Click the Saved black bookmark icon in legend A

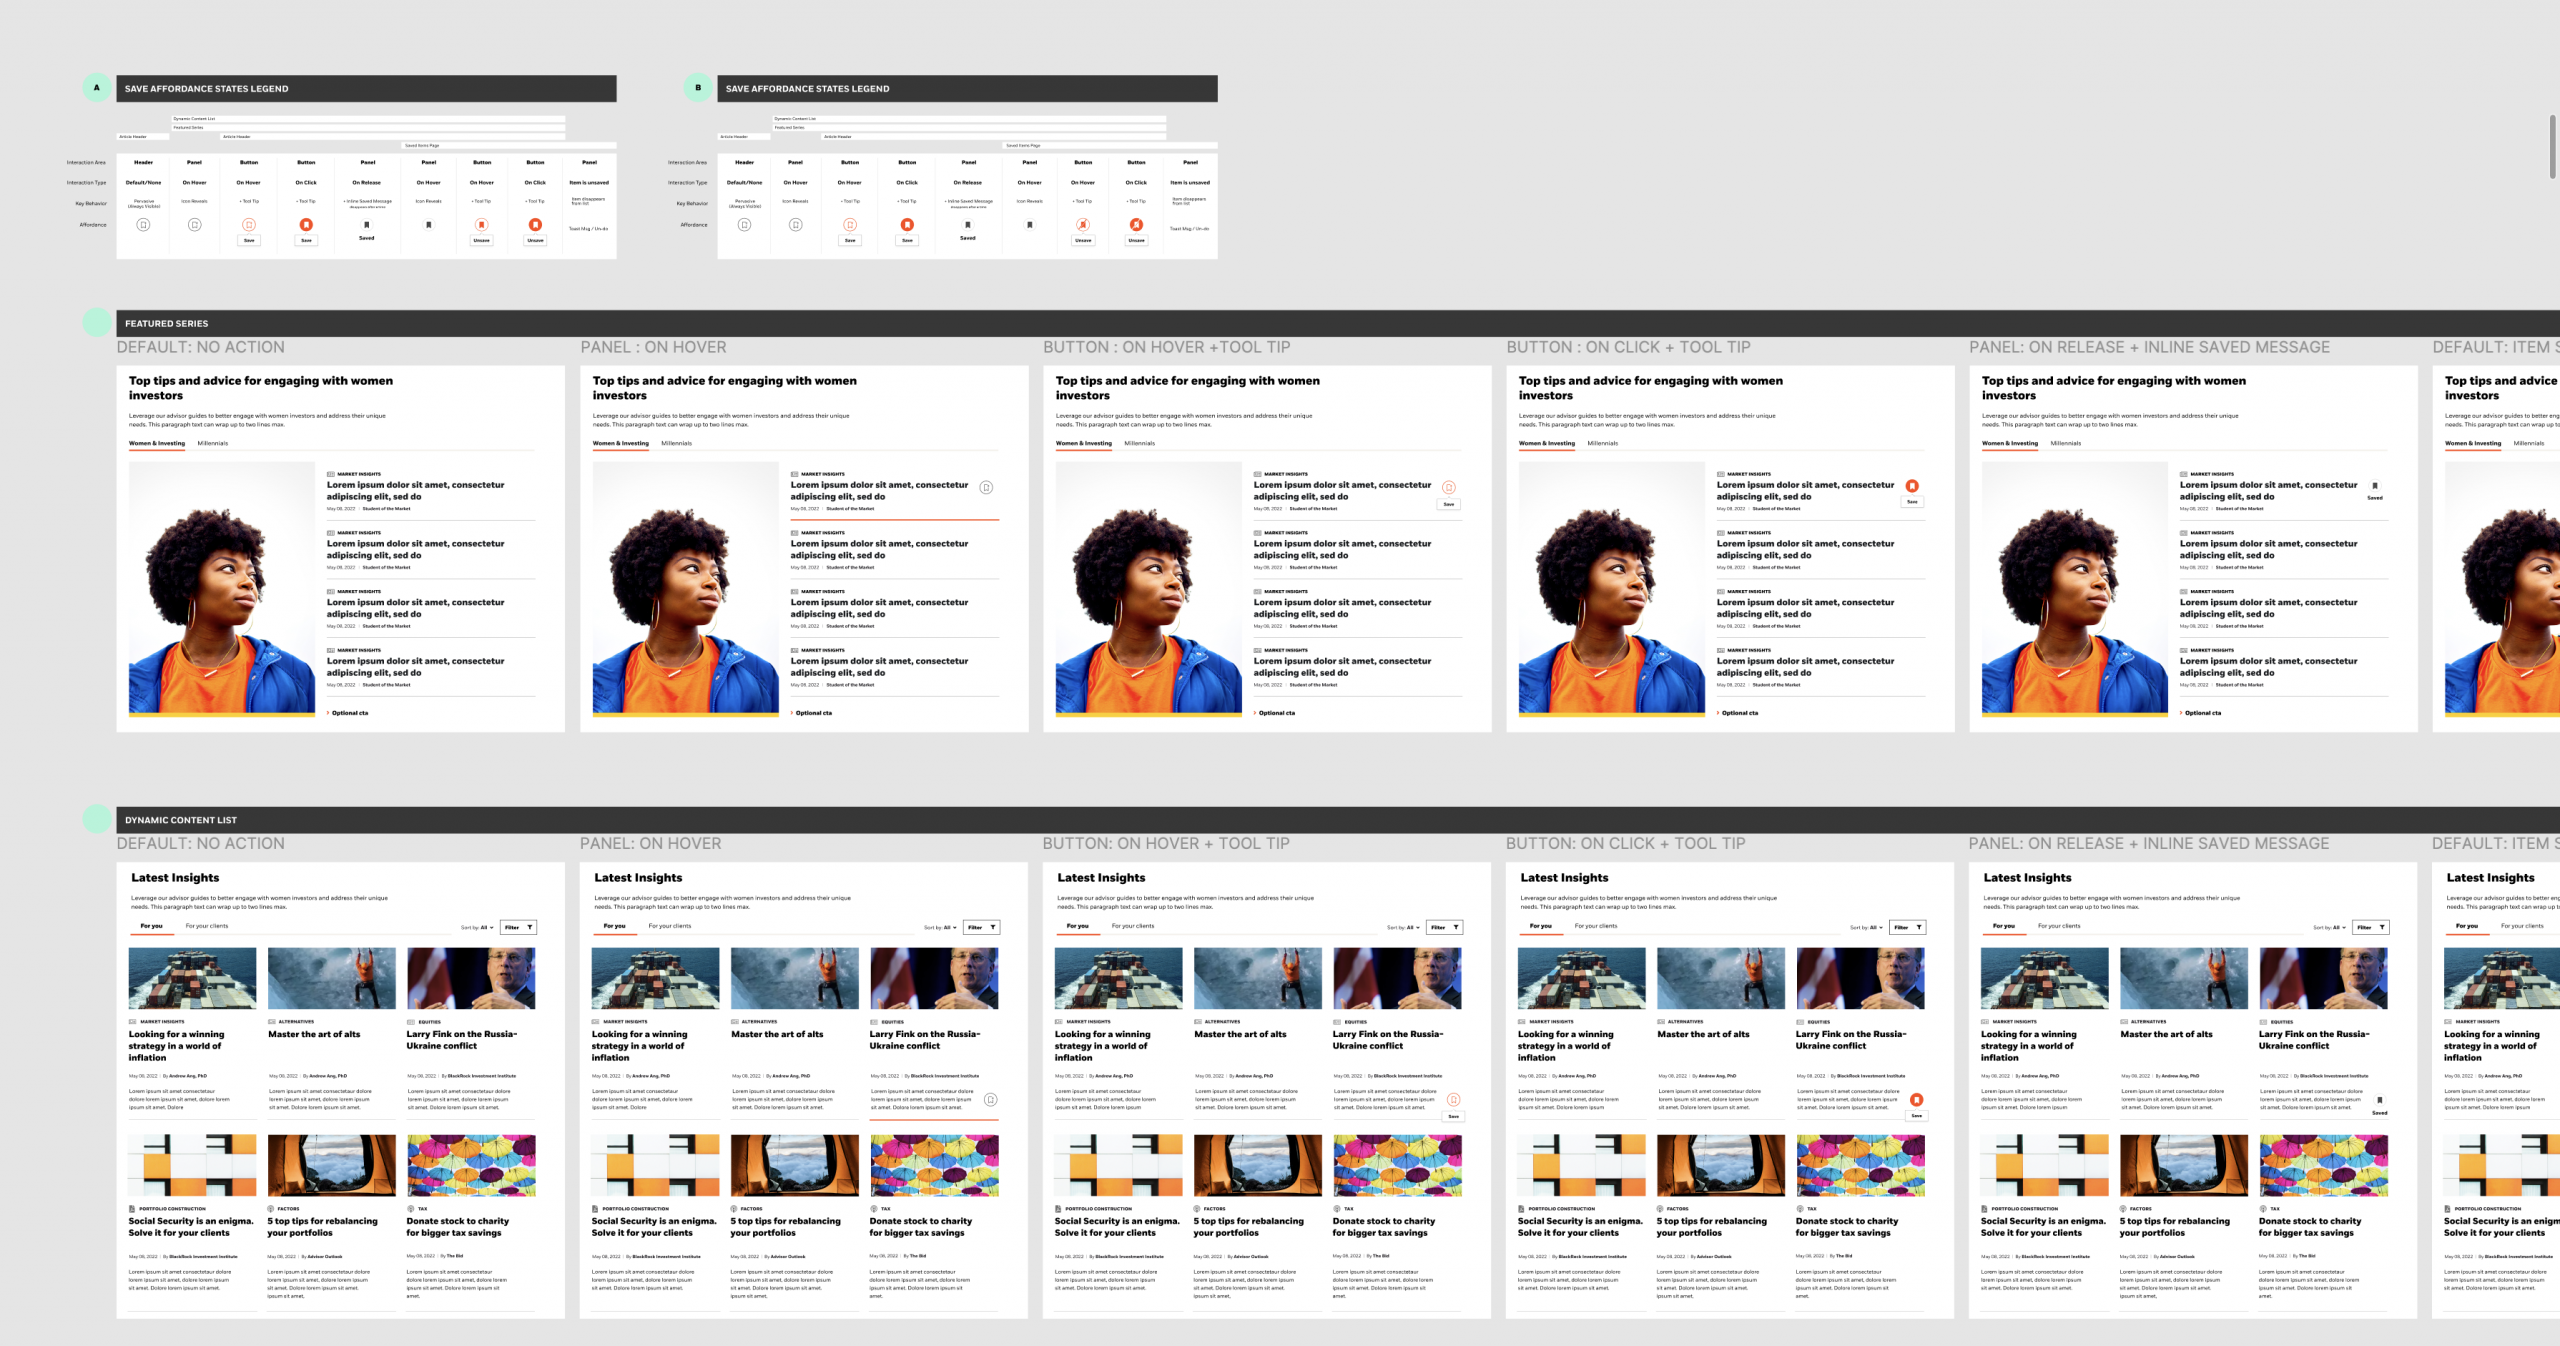[367, 225]
